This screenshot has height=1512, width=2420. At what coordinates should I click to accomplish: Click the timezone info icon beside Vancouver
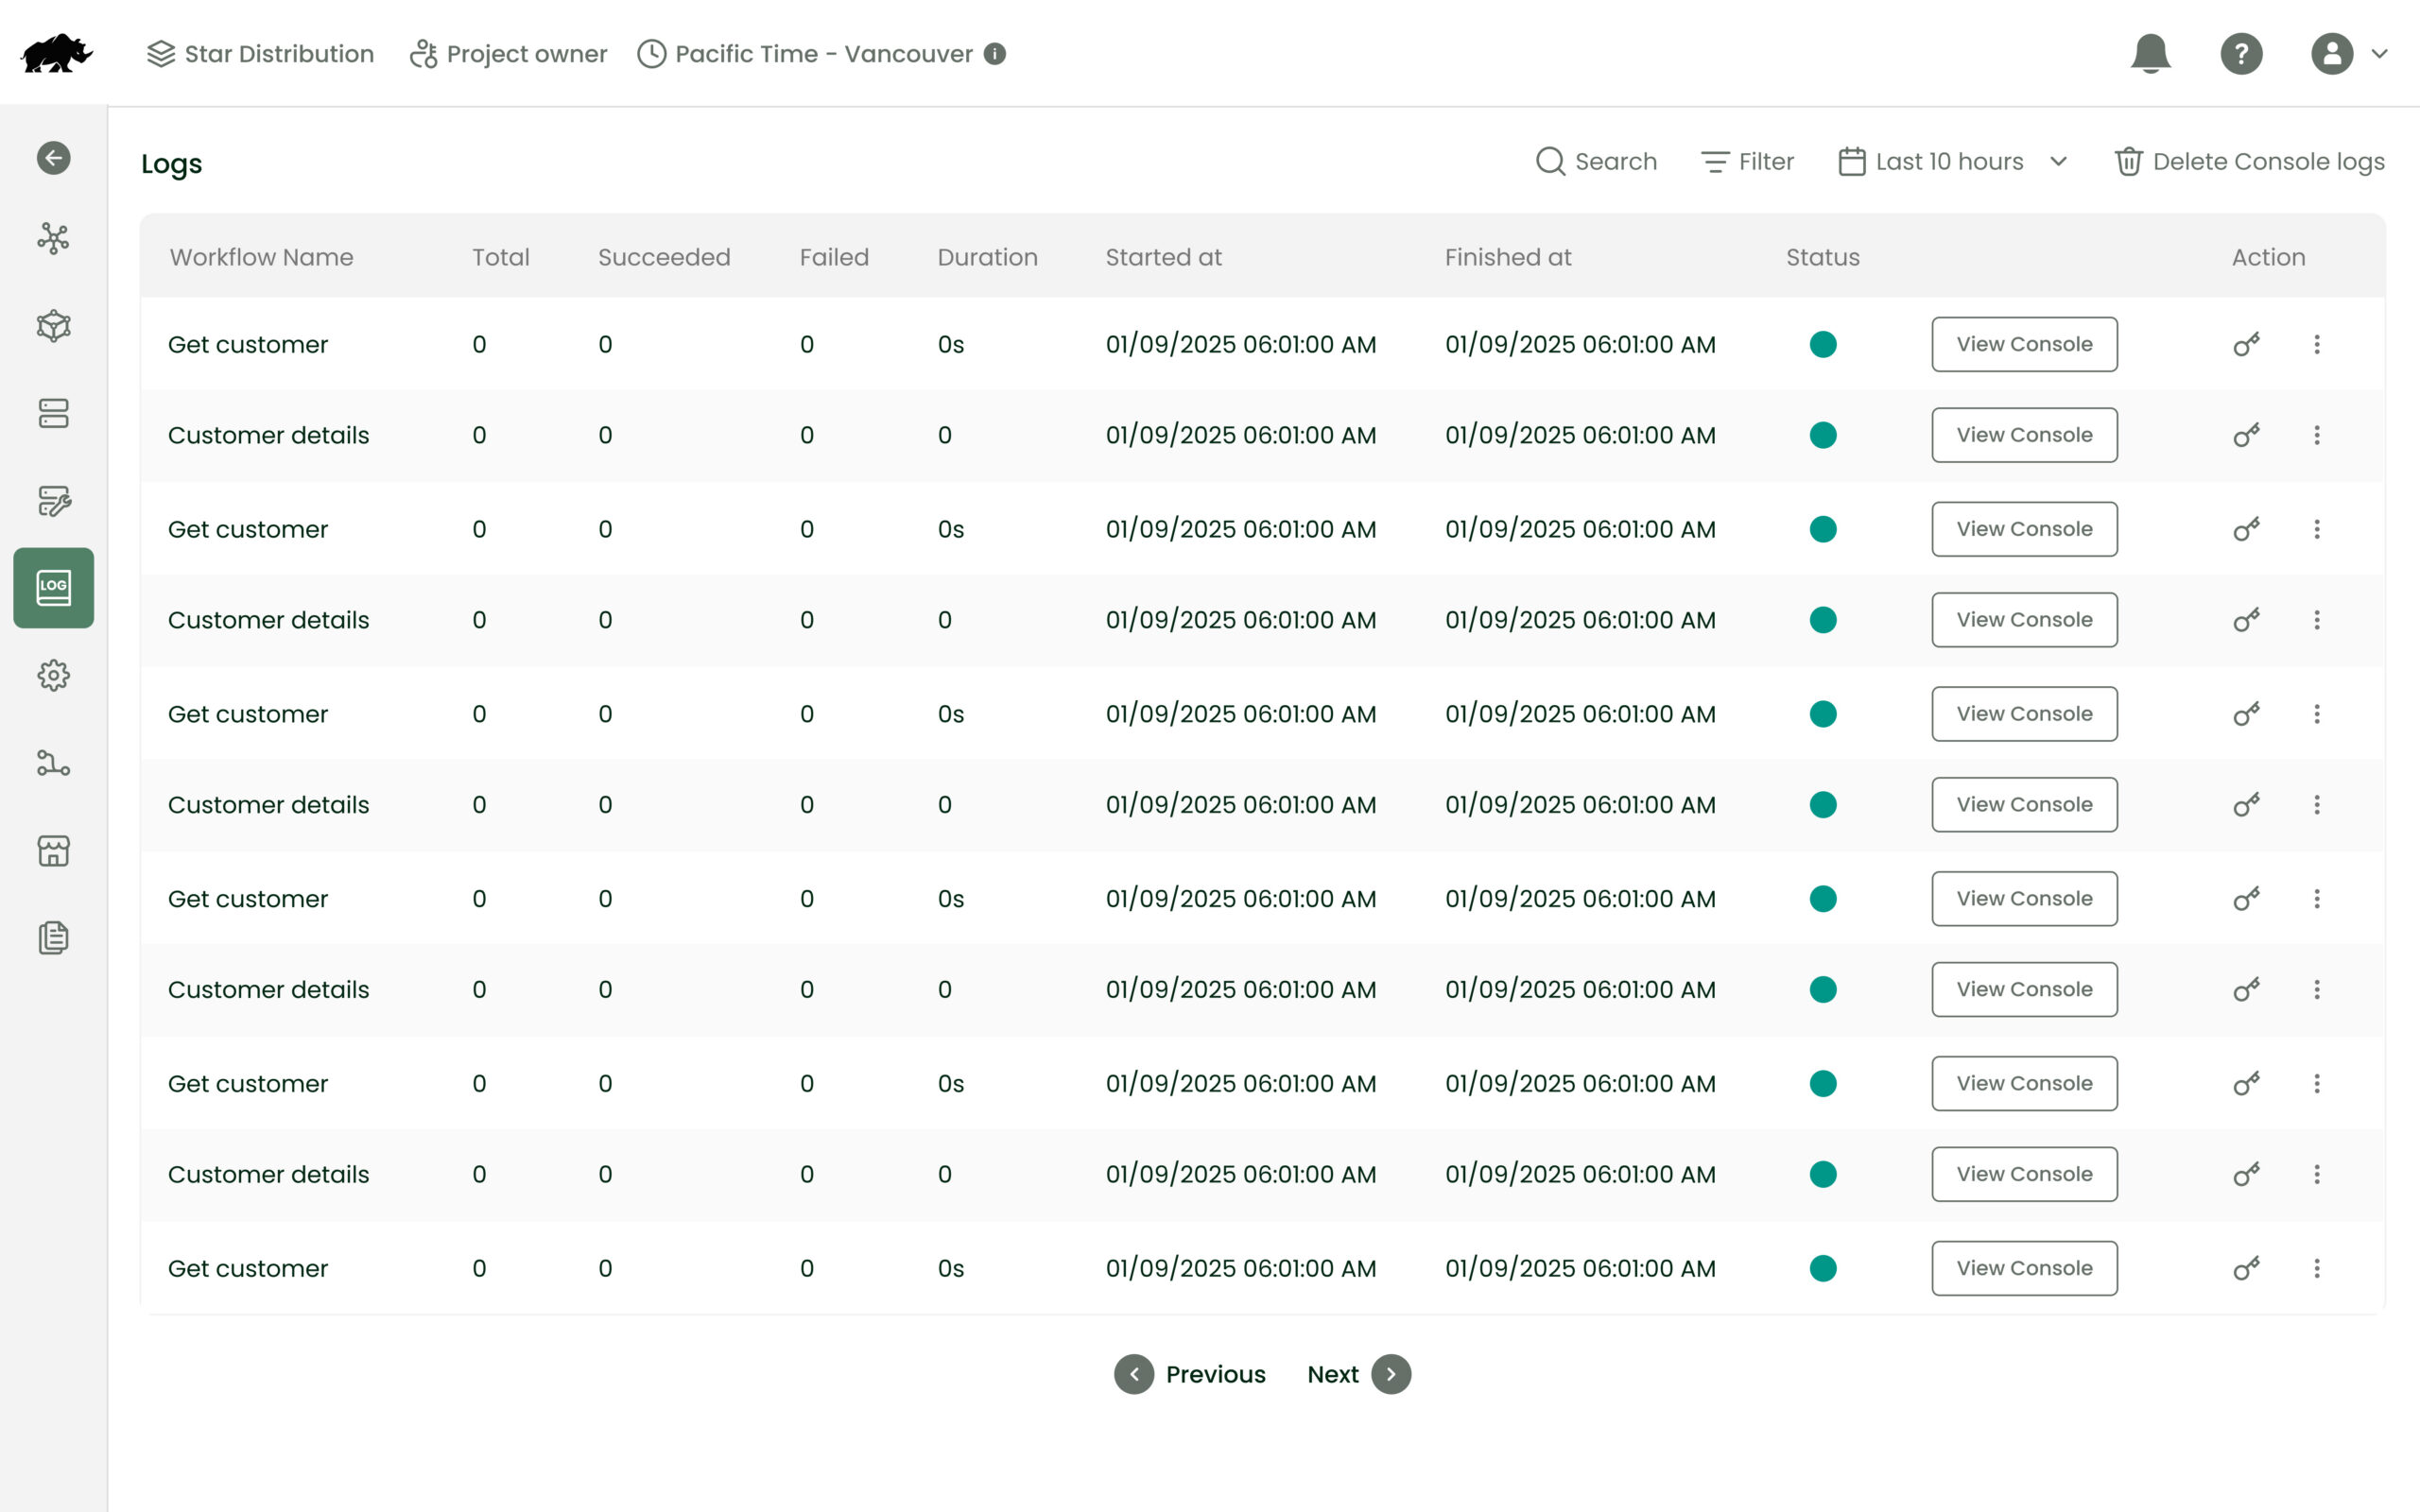[994, 54]
